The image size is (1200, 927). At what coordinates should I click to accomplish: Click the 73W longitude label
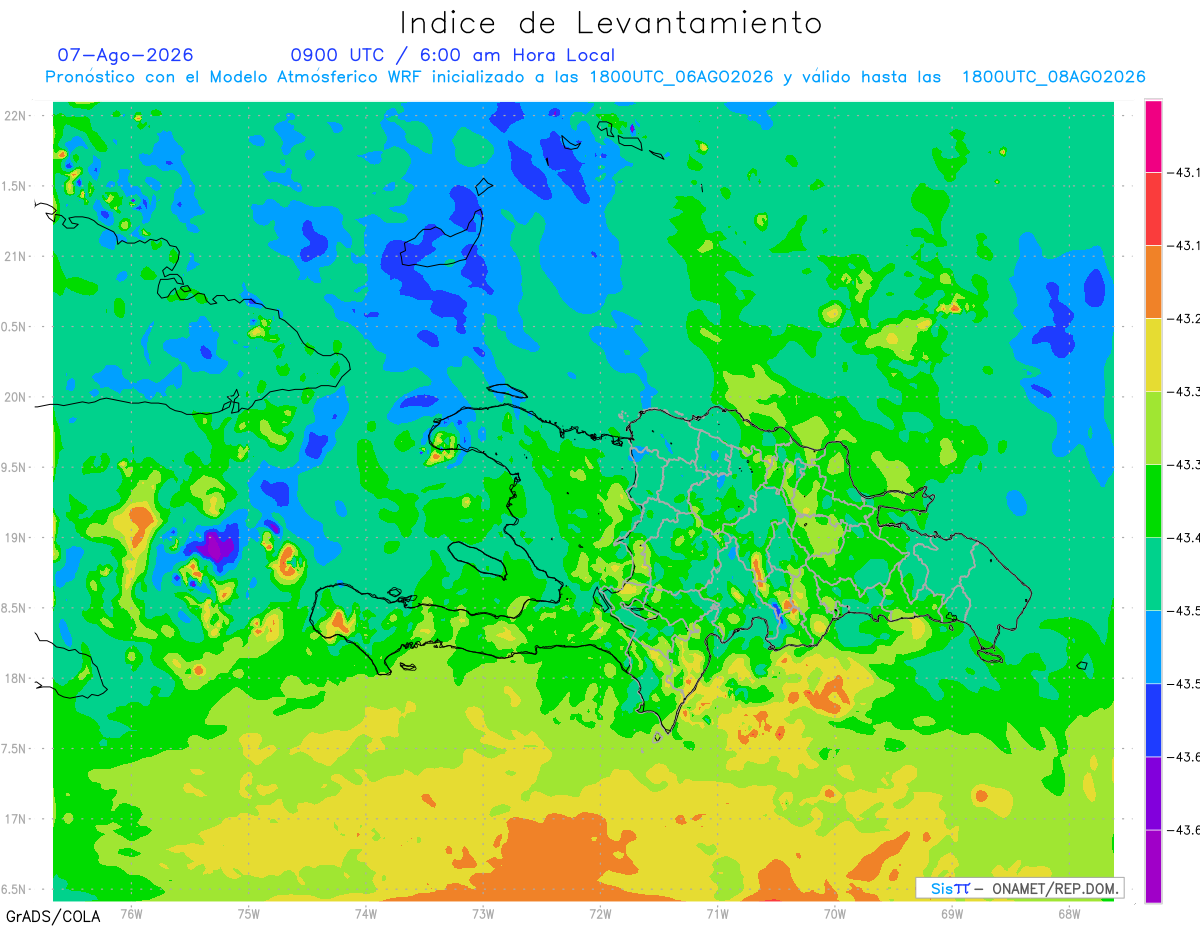click(483, 912)
